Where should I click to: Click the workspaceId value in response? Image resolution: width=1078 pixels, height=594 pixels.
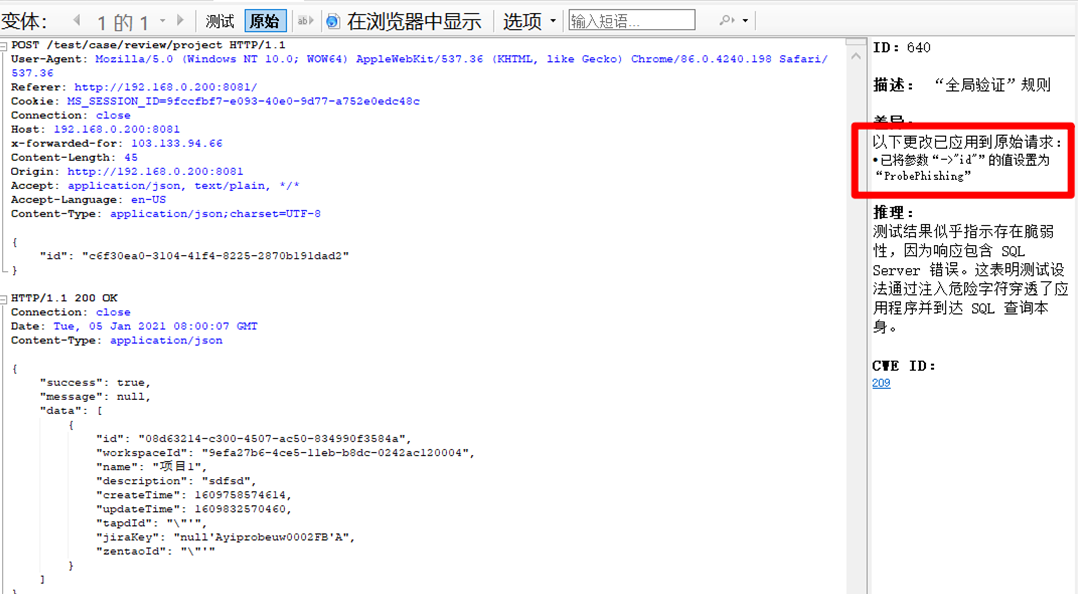[338, 453]
